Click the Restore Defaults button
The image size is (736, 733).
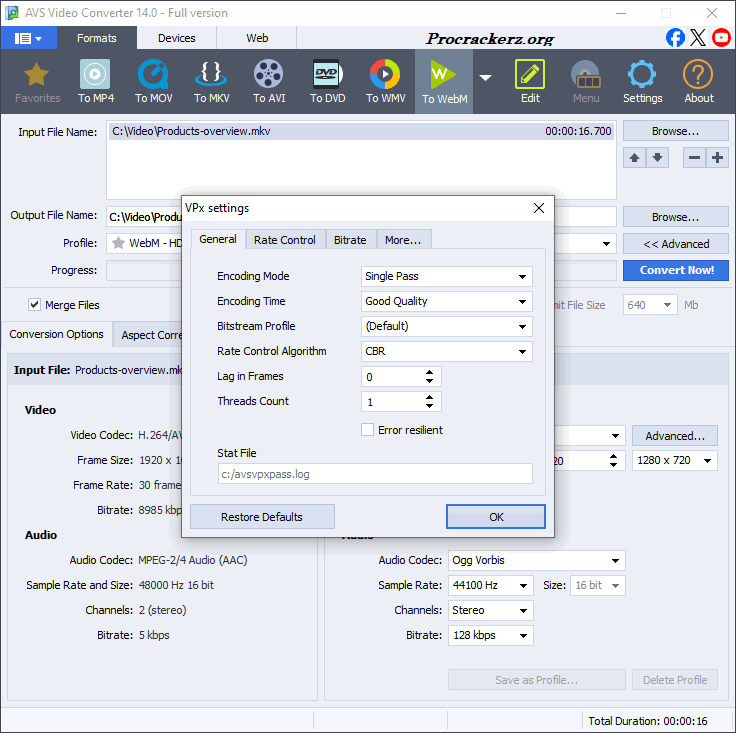click(262, 517)
